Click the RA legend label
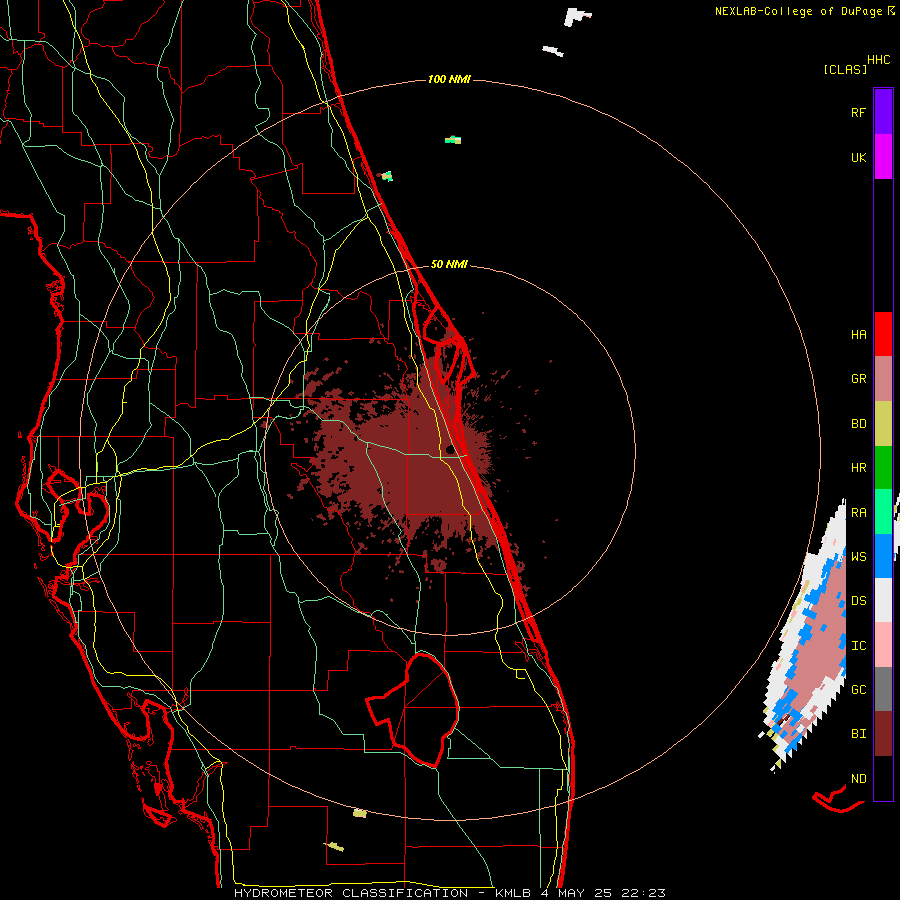Screen dimensions: 900x900 [x=858, y=513]
